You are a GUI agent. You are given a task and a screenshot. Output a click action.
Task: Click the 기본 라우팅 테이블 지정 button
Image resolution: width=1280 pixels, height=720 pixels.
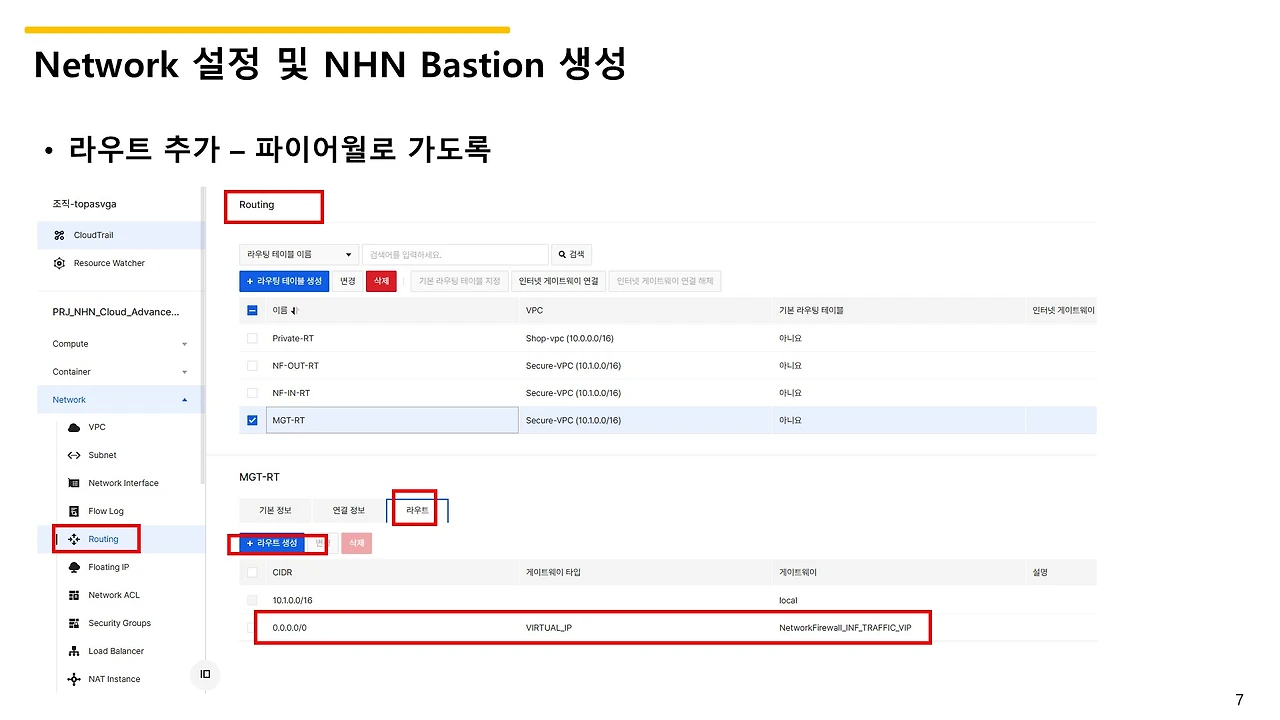tap(459, 282)
